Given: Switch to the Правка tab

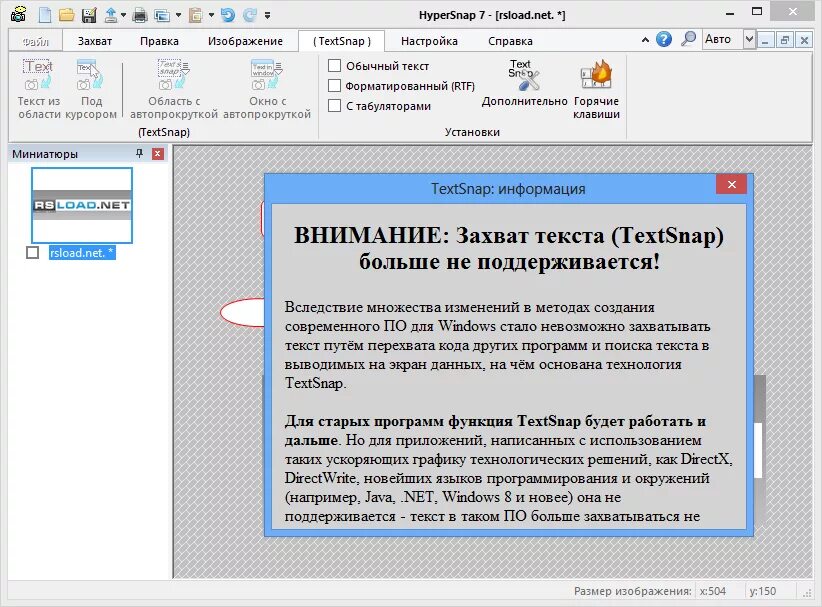Looking at the screenshot, I should click(x=159, y=41).
